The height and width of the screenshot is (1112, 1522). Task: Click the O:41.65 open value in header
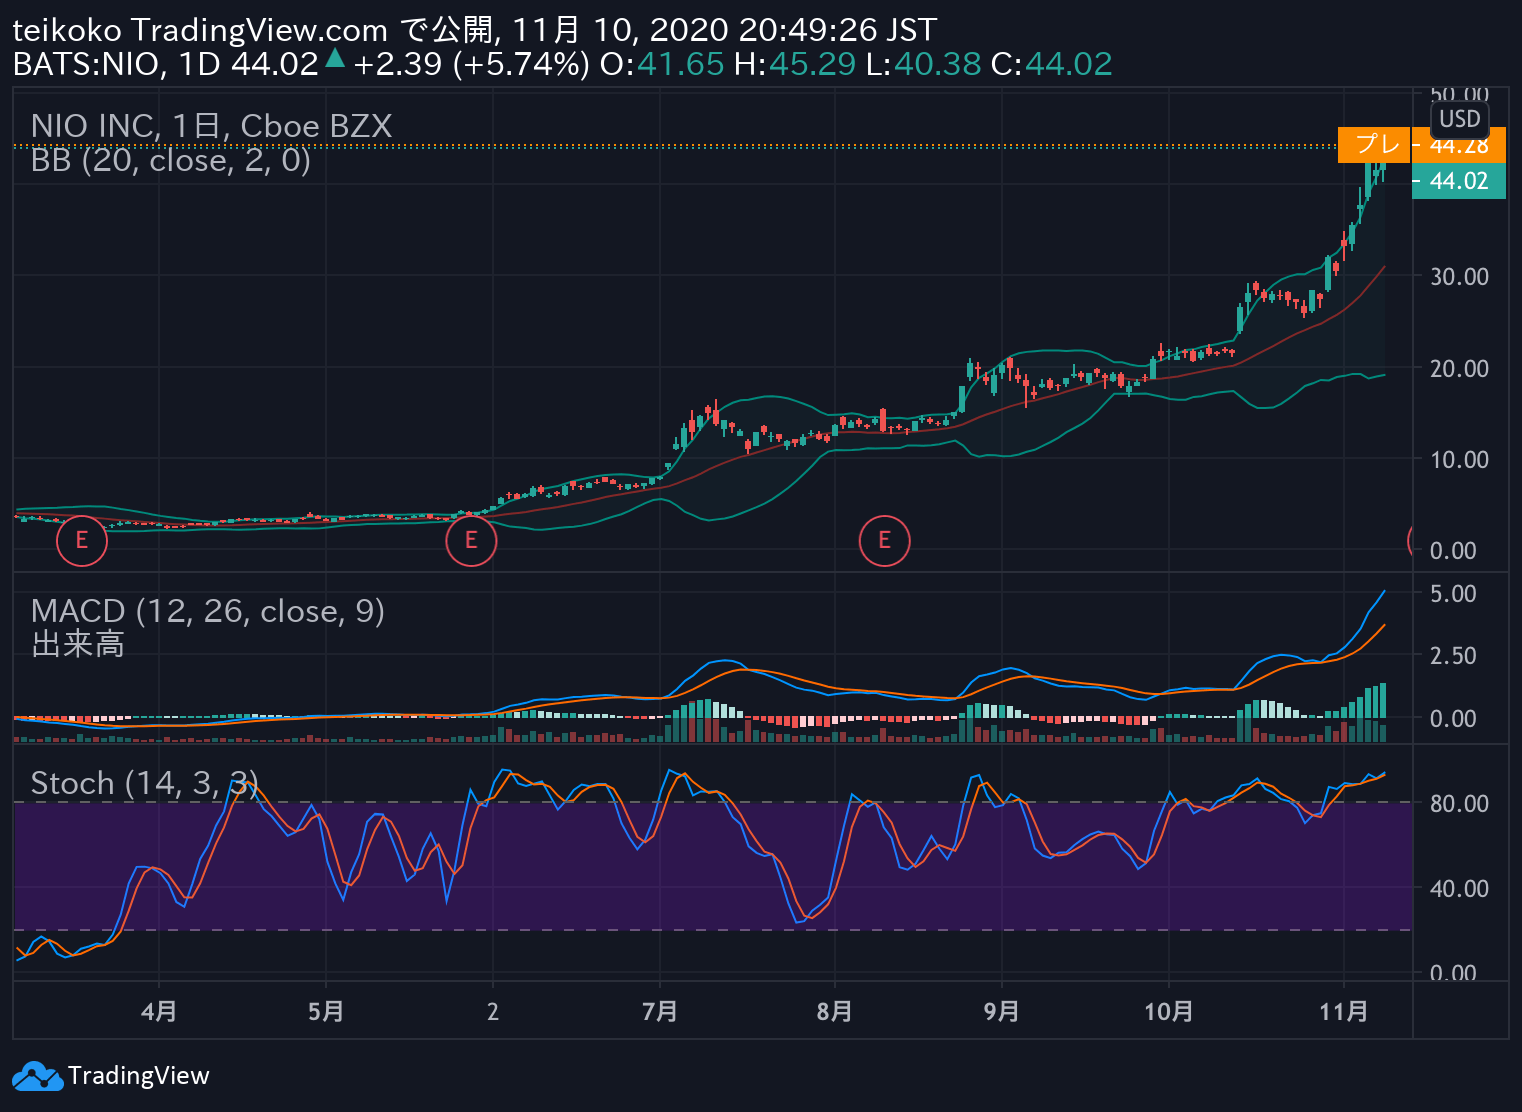661,64
